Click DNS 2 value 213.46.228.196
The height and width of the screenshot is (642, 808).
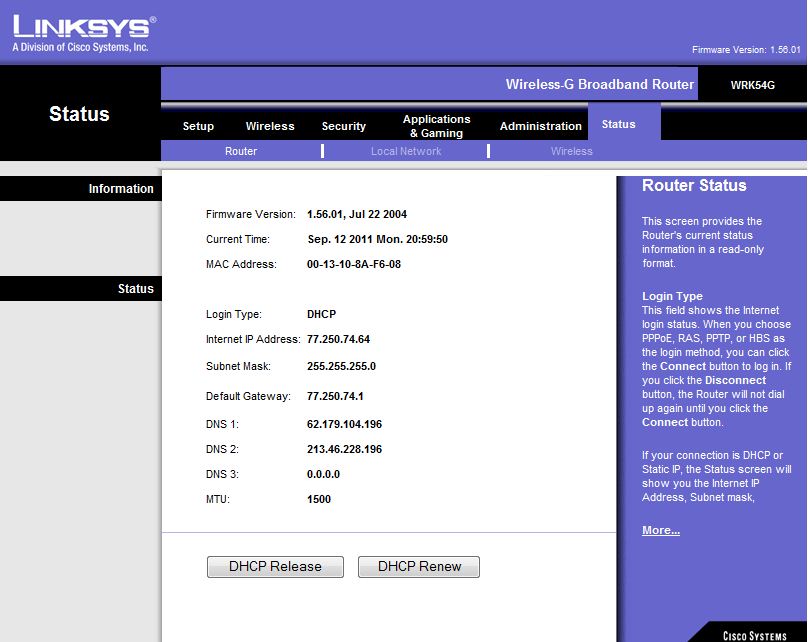click(x=344, y=449)
